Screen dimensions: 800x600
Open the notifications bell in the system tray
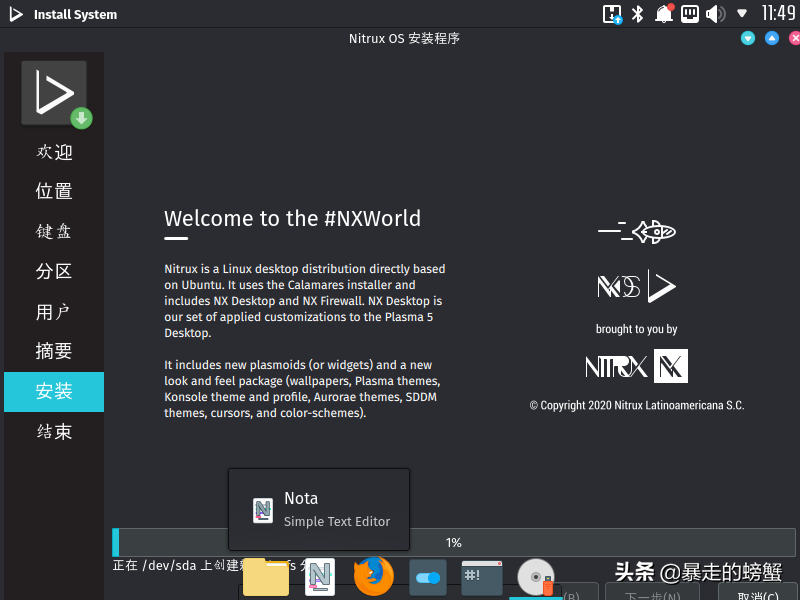click(663, 14)
